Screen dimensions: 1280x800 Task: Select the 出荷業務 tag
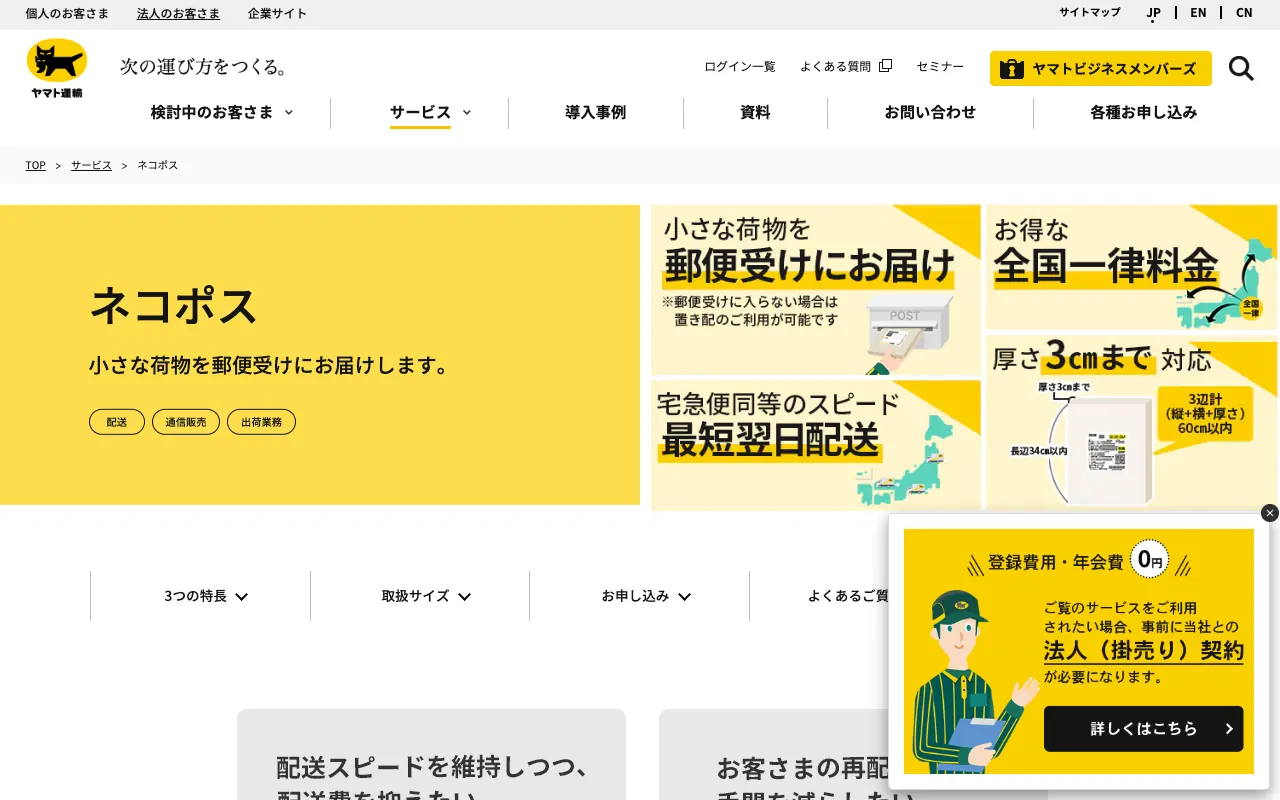(261, 422)
